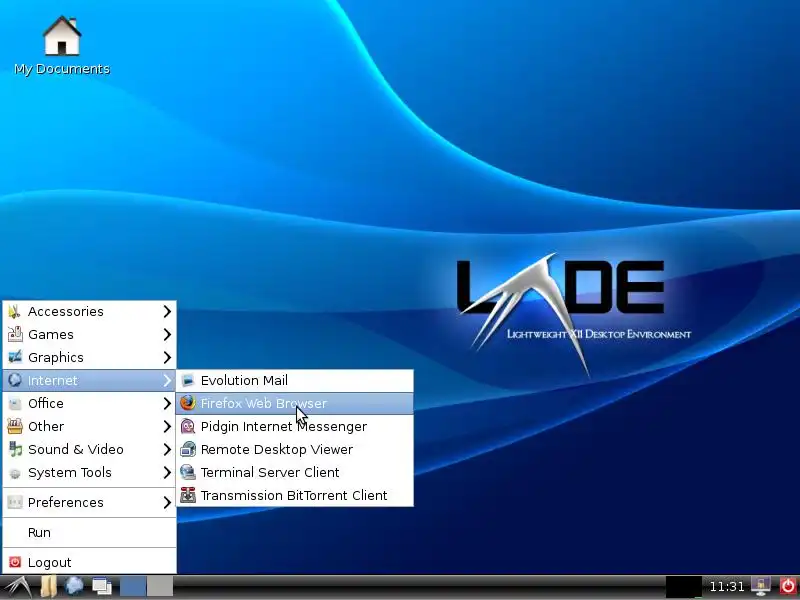This screenshot has height=600, width=800.
Task: Select the Internet menu entry
Action: [89, 380]
